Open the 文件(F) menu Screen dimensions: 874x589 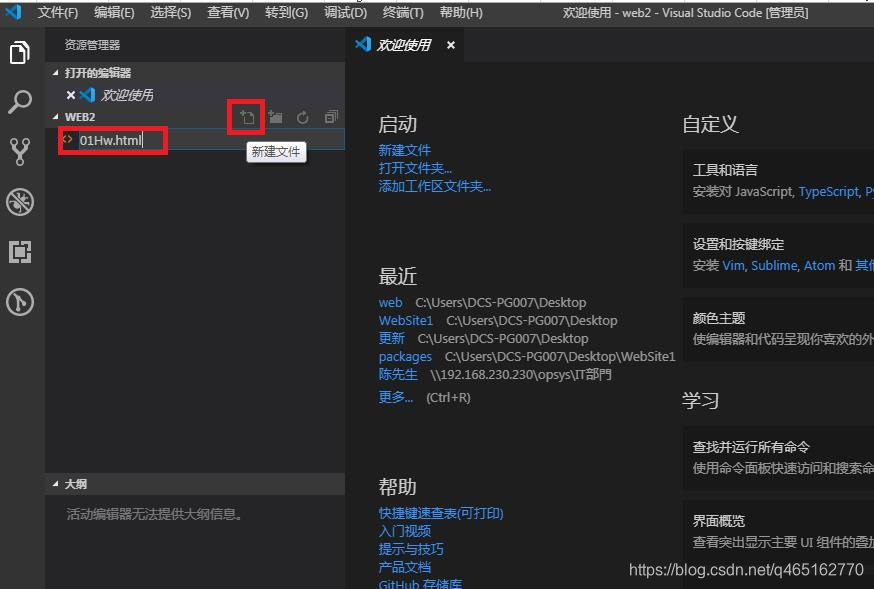(57, 13)
